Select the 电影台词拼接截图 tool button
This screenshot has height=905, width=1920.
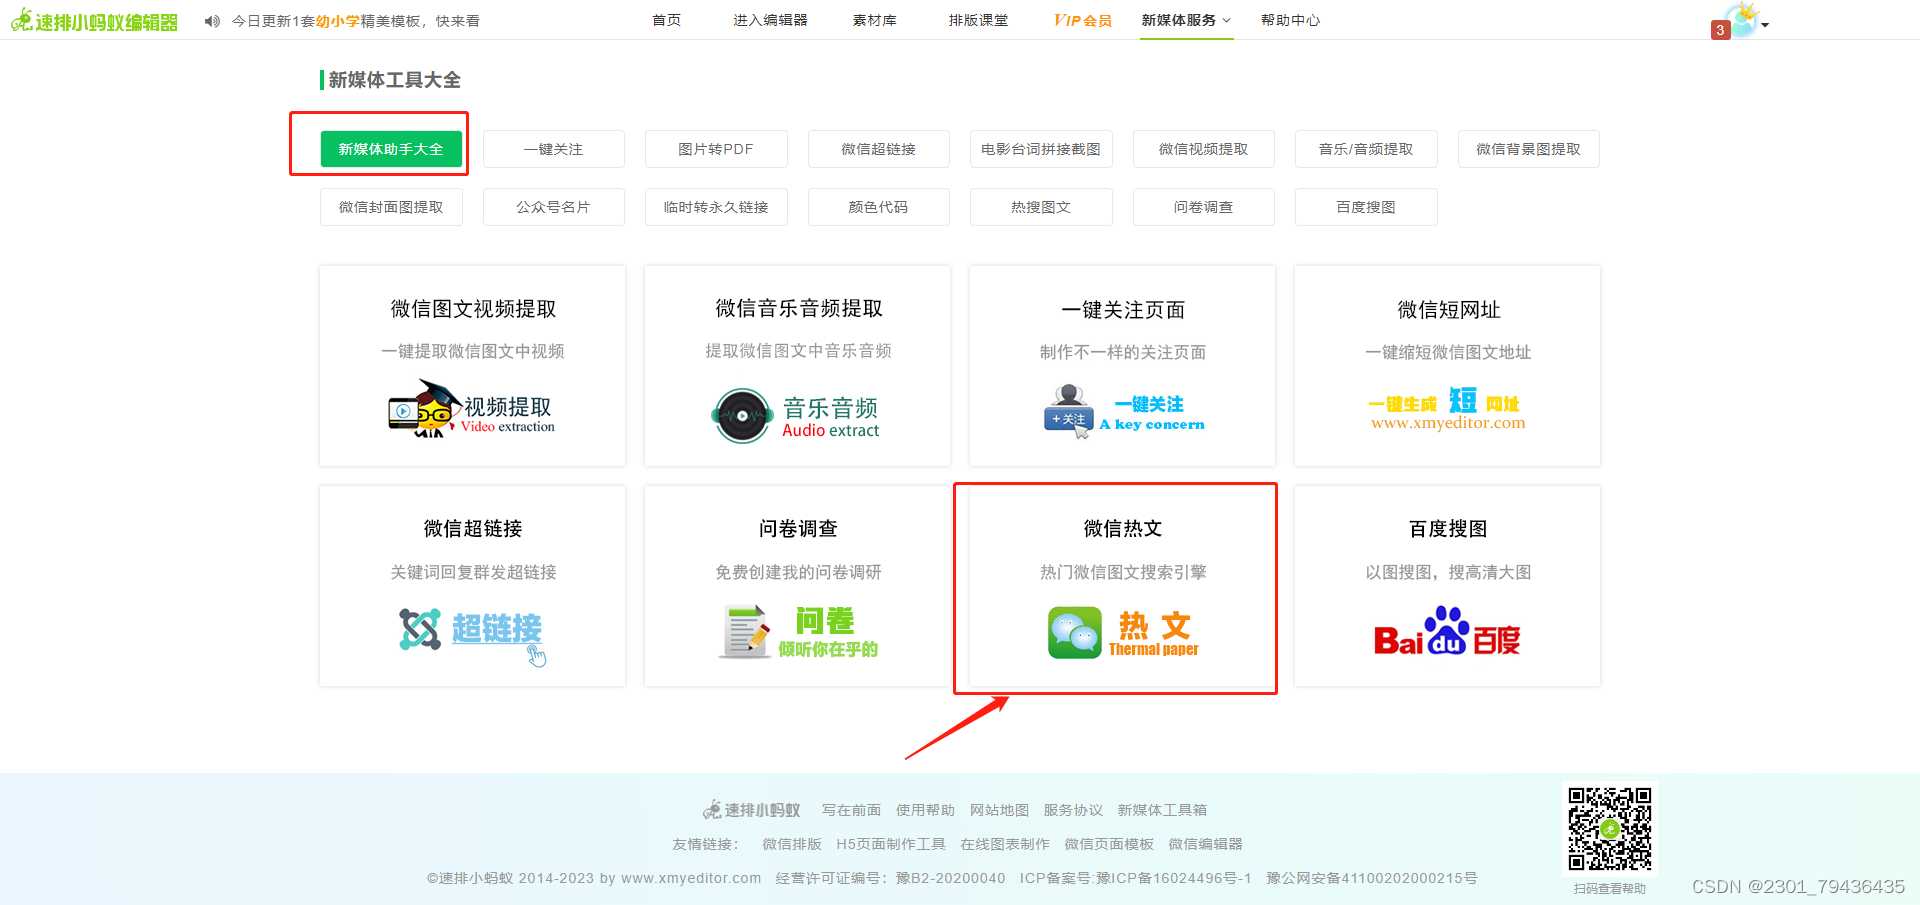1041,149
